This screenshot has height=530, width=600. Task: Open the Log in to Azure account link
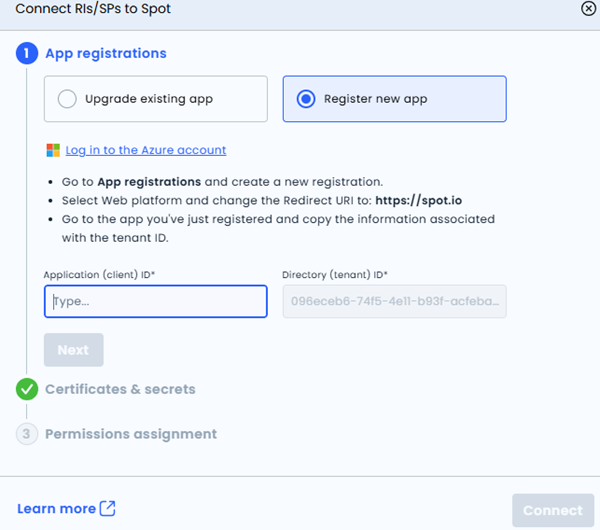pyautogui.click(x=146, y=150)
